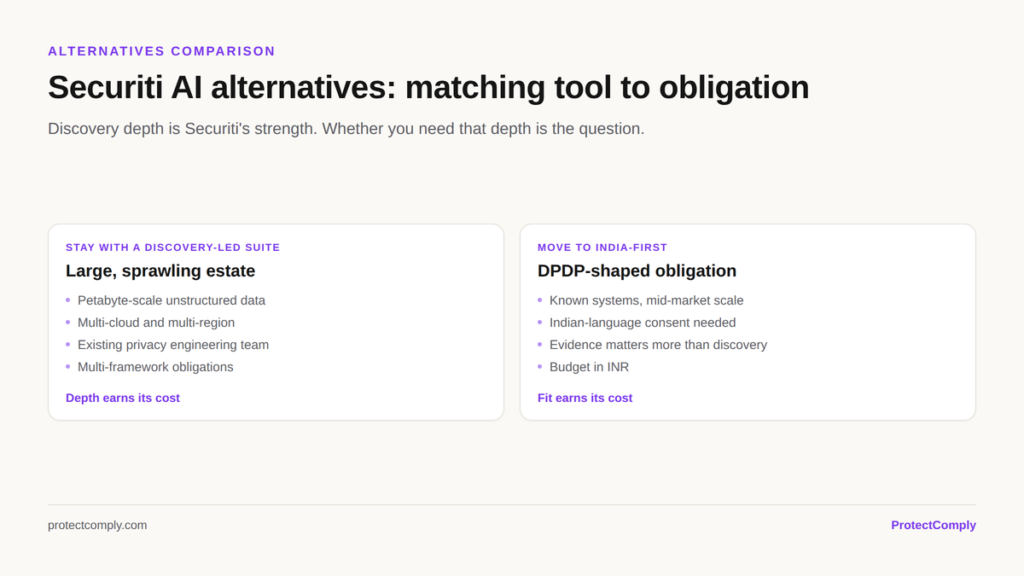Viewport: 1024px width, 576px height.
Task: Click the 'Depth earns its cost' text
Action: point(122,398)
